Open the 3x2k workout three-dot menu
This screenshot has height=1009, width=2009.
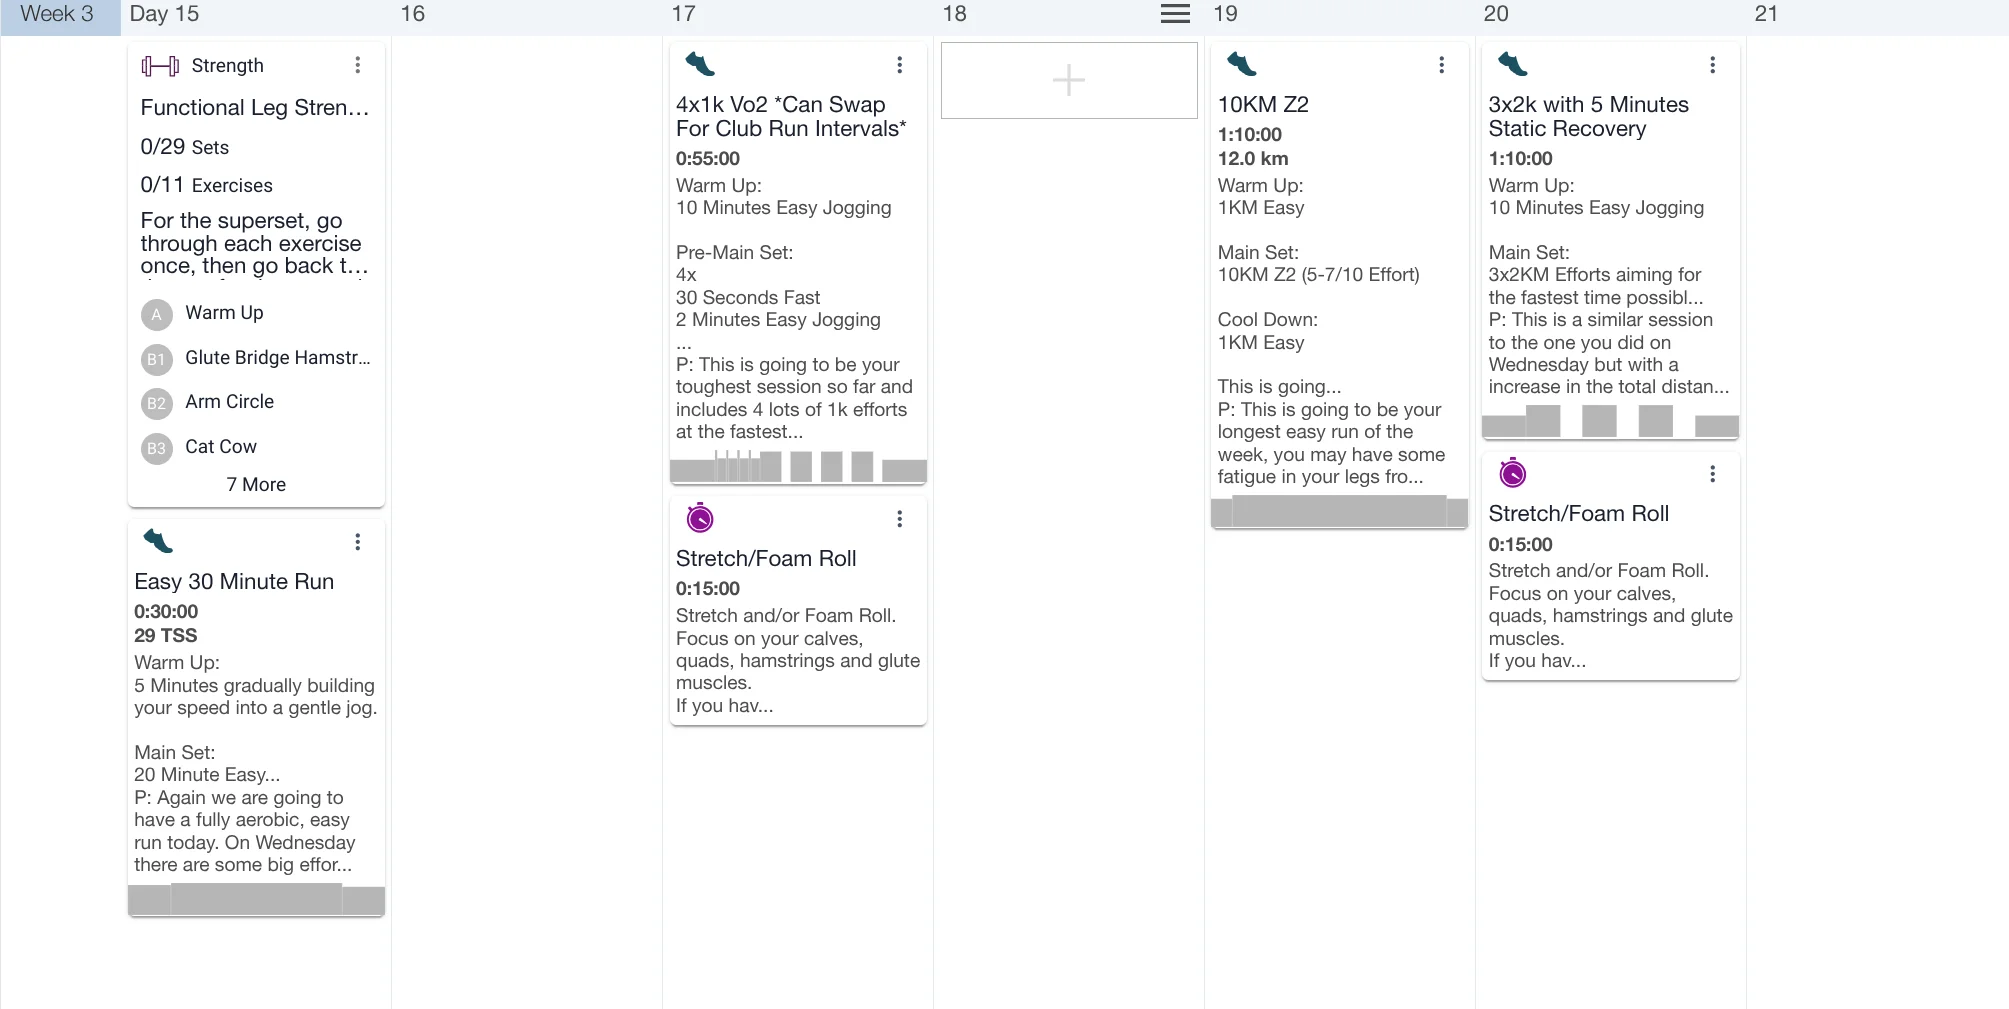(x=1712, y=65)
